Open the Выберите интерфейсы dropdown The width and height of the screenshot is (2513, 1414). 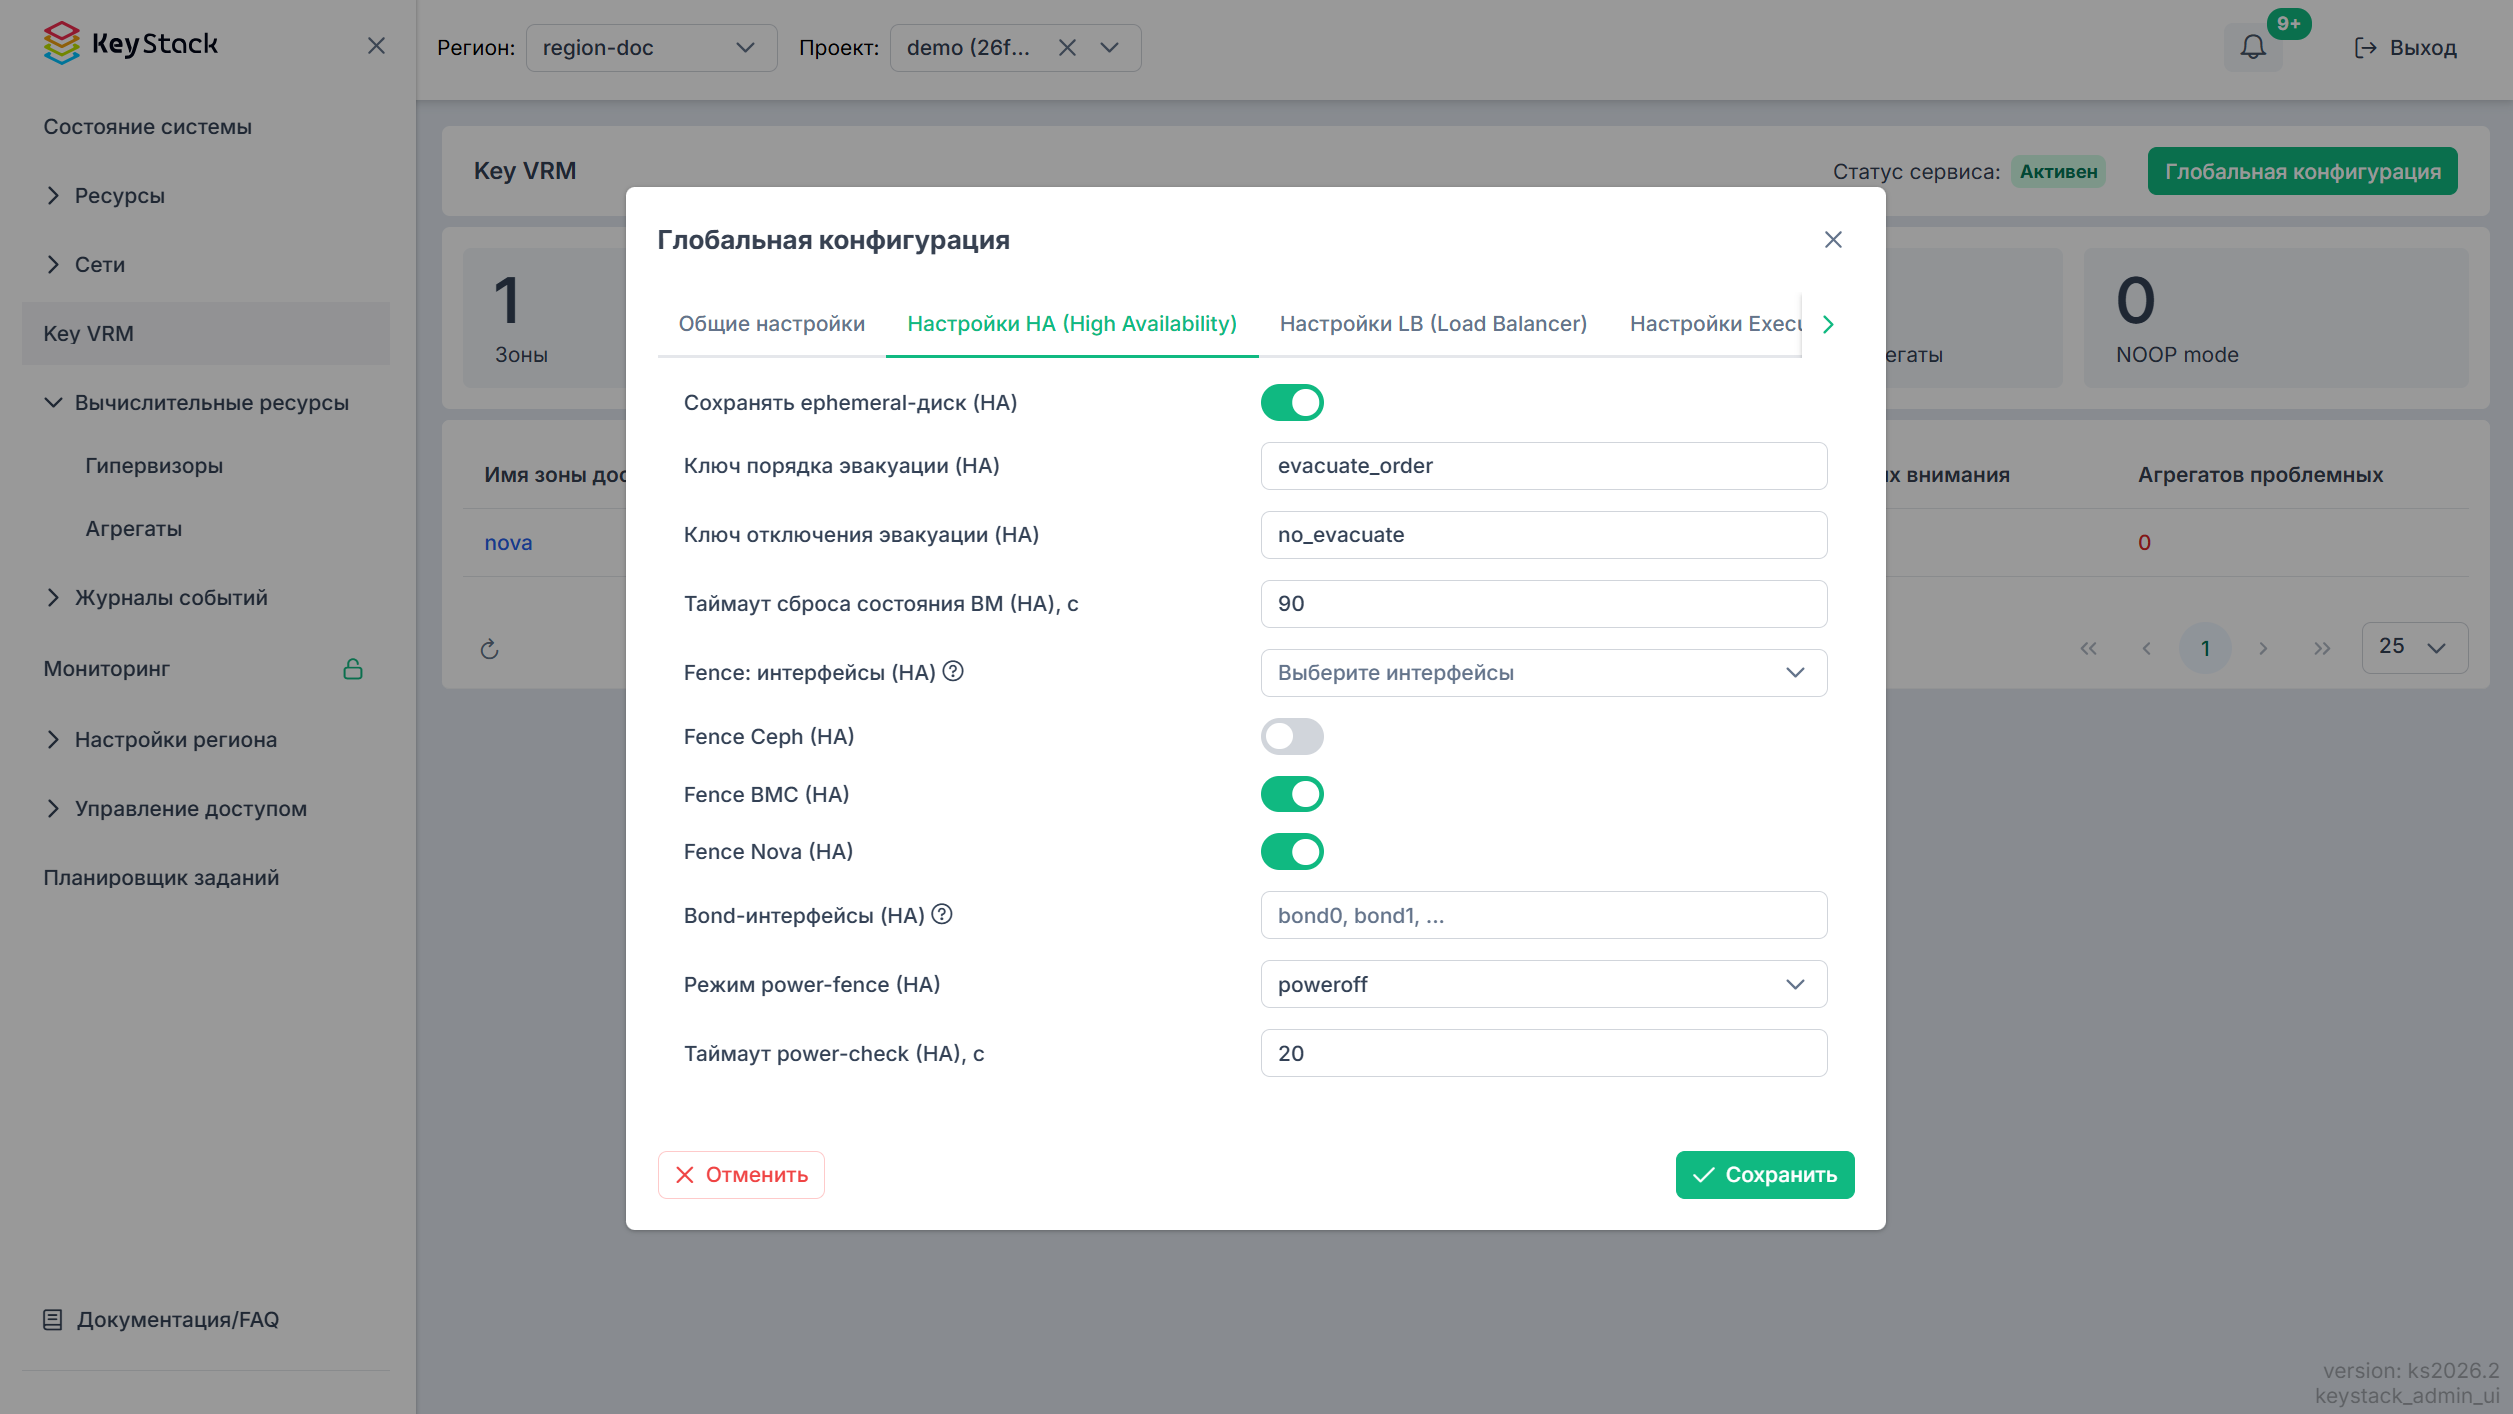click(1543, 673)
